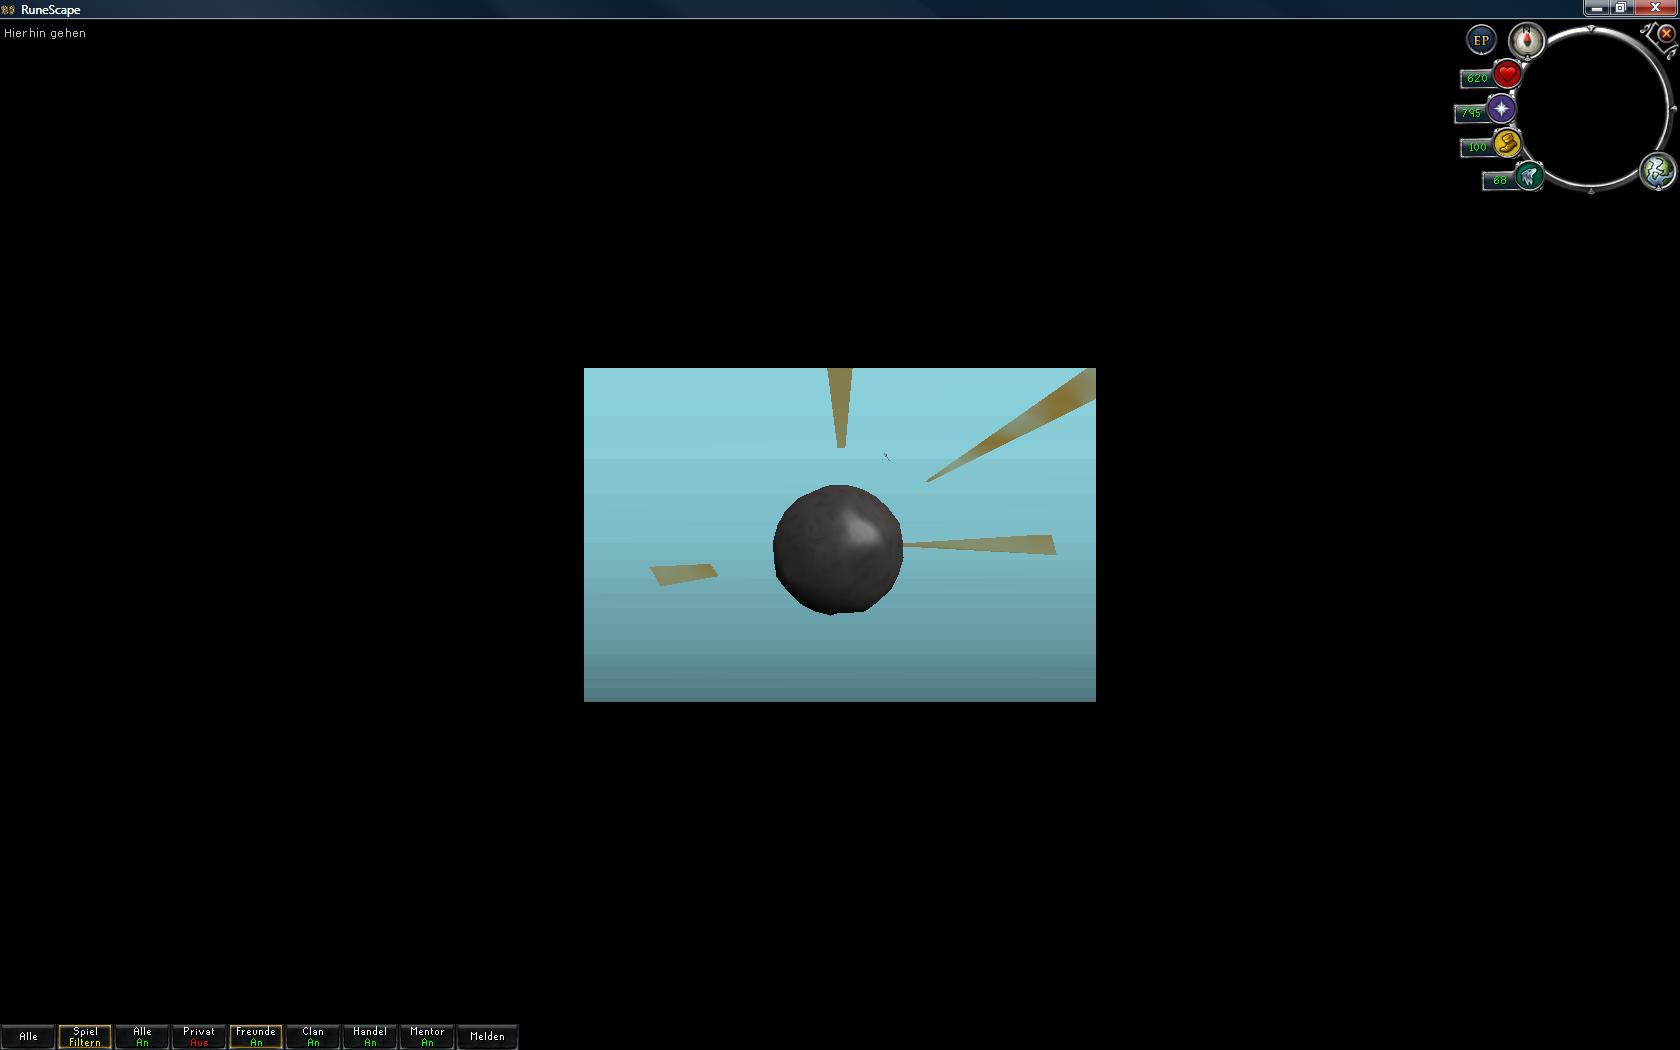
Task: Open the Handel chat filter options
Action: click(x=370, y=1037)
